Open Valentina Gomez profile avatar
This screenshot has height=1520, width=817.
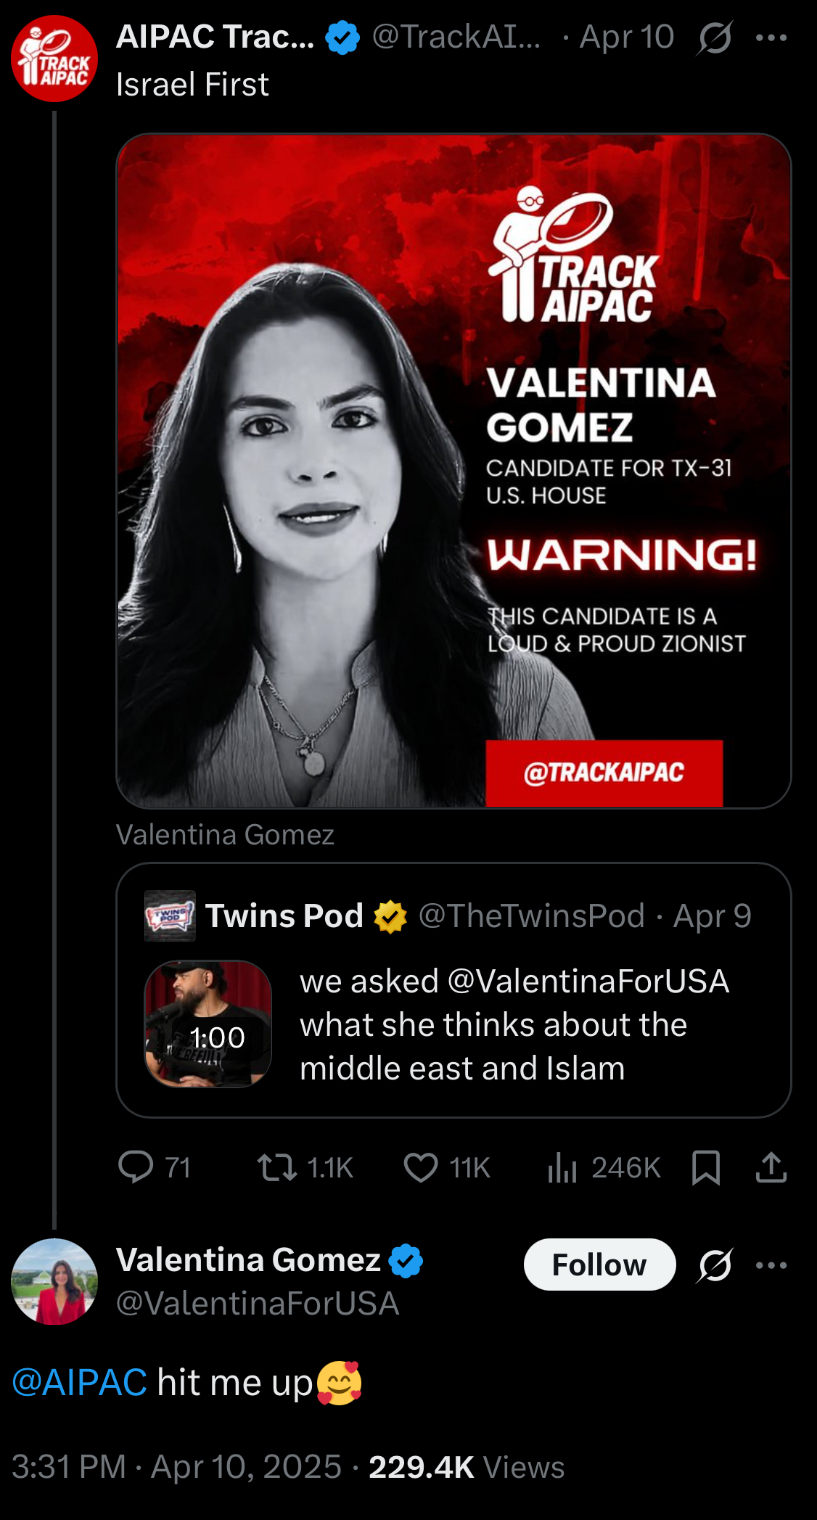click(x=54, y=1282)
